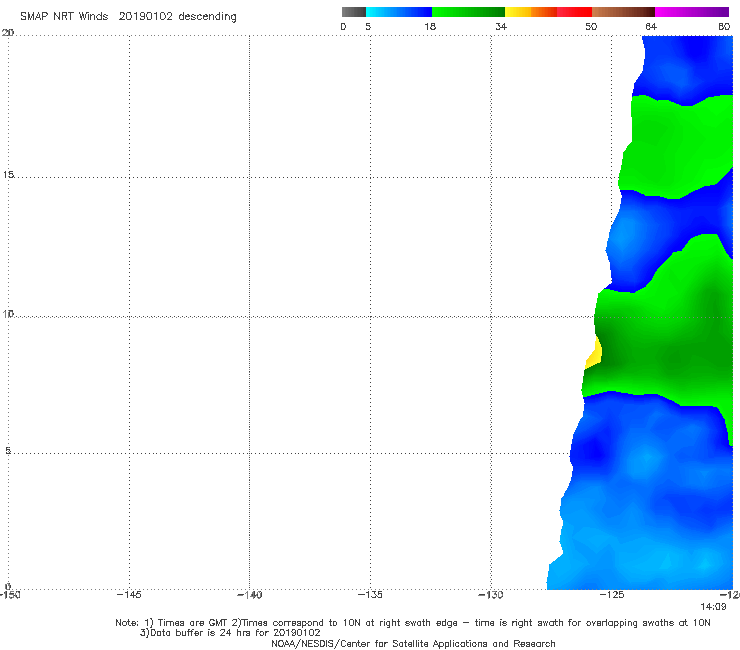This screenshot has width=740, height=650.
Task: Click the longitude axis label '-140'
Action: (249, 595)
